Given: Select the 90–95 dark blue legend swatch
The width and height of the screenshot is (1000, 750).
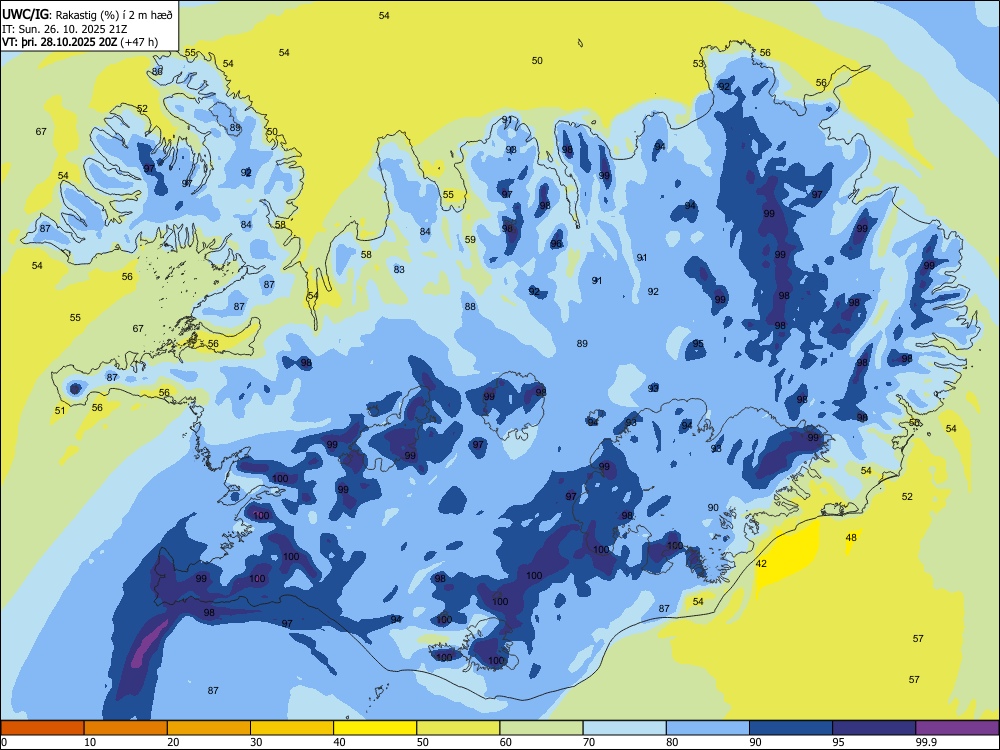Looking at the screenshot, I should (x=791, y=728).
